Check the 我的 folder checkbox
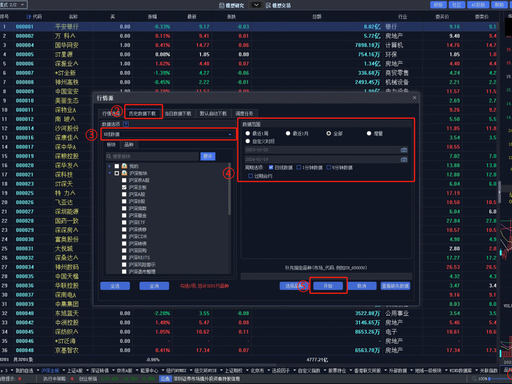The image size is (512, 384). 117,166
